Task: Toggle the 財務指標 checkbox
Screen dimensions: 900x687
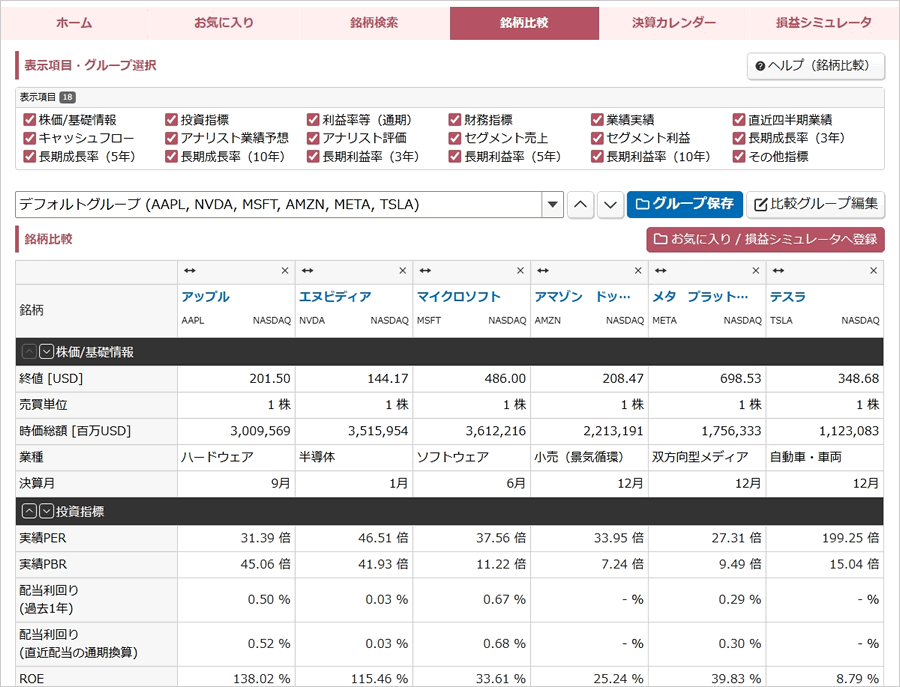Action: click(455, 119)
